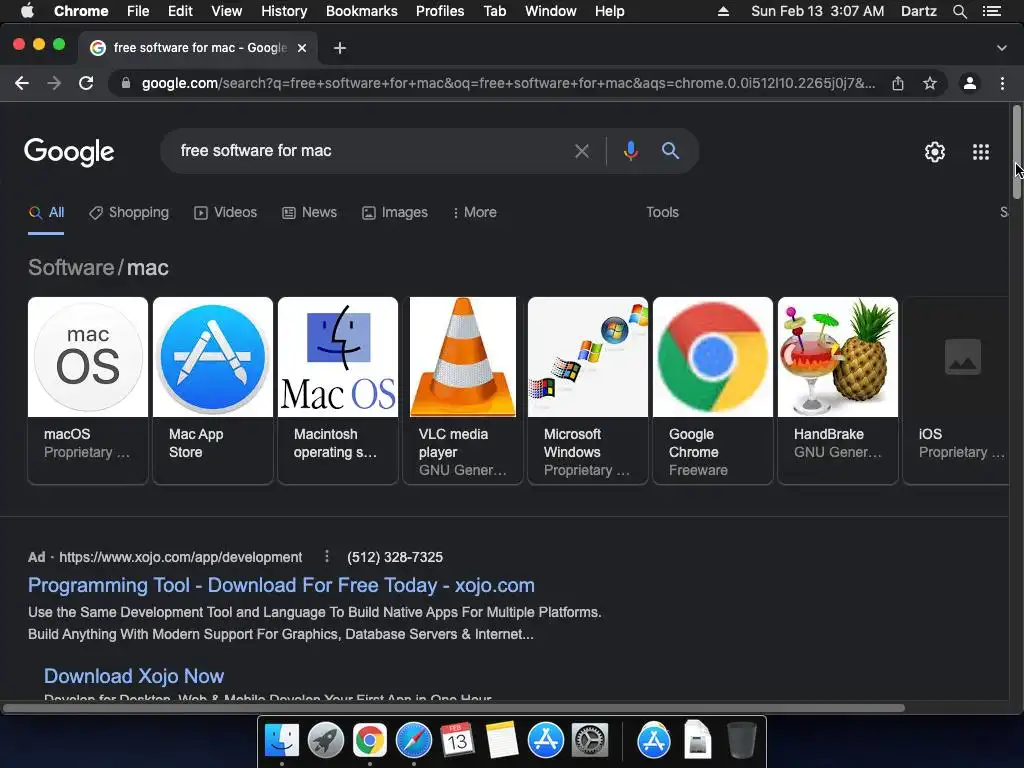
Task: Click the address bar URL
Action: (x=508, y=83)
